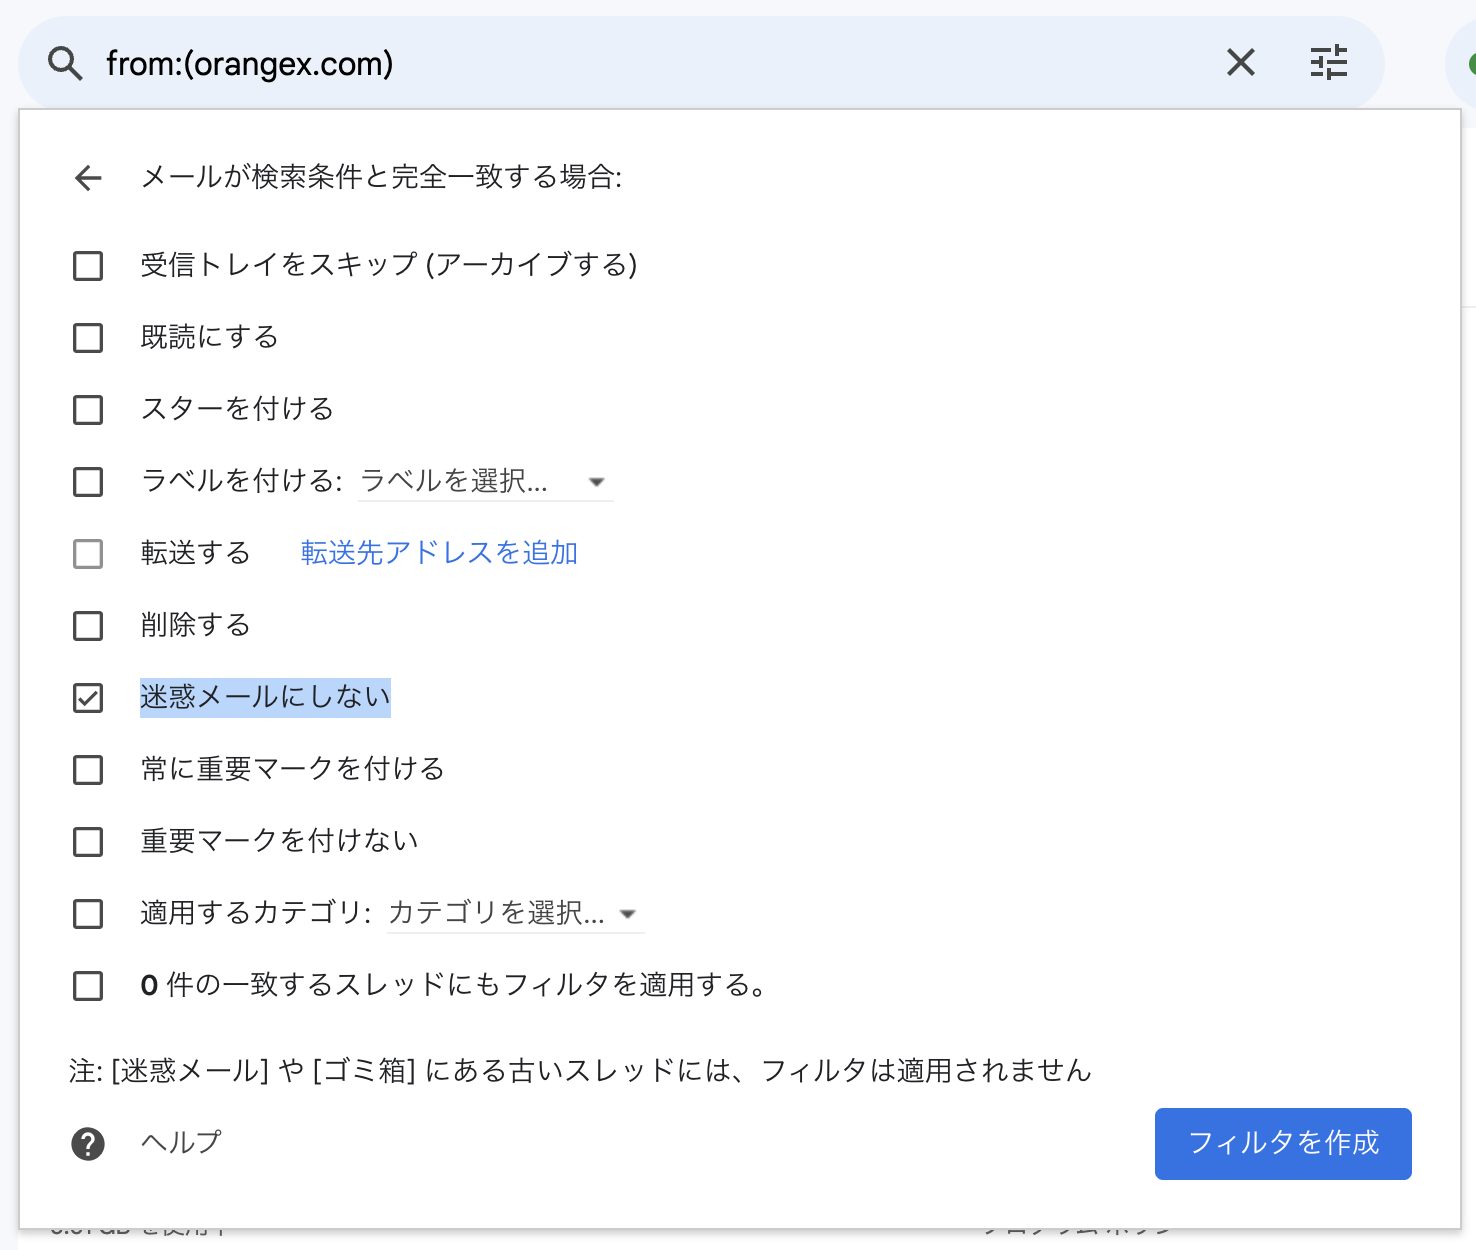Enable 常に重要マークを付ける
Screen dimensions: 1476x1250
point(88,770)
